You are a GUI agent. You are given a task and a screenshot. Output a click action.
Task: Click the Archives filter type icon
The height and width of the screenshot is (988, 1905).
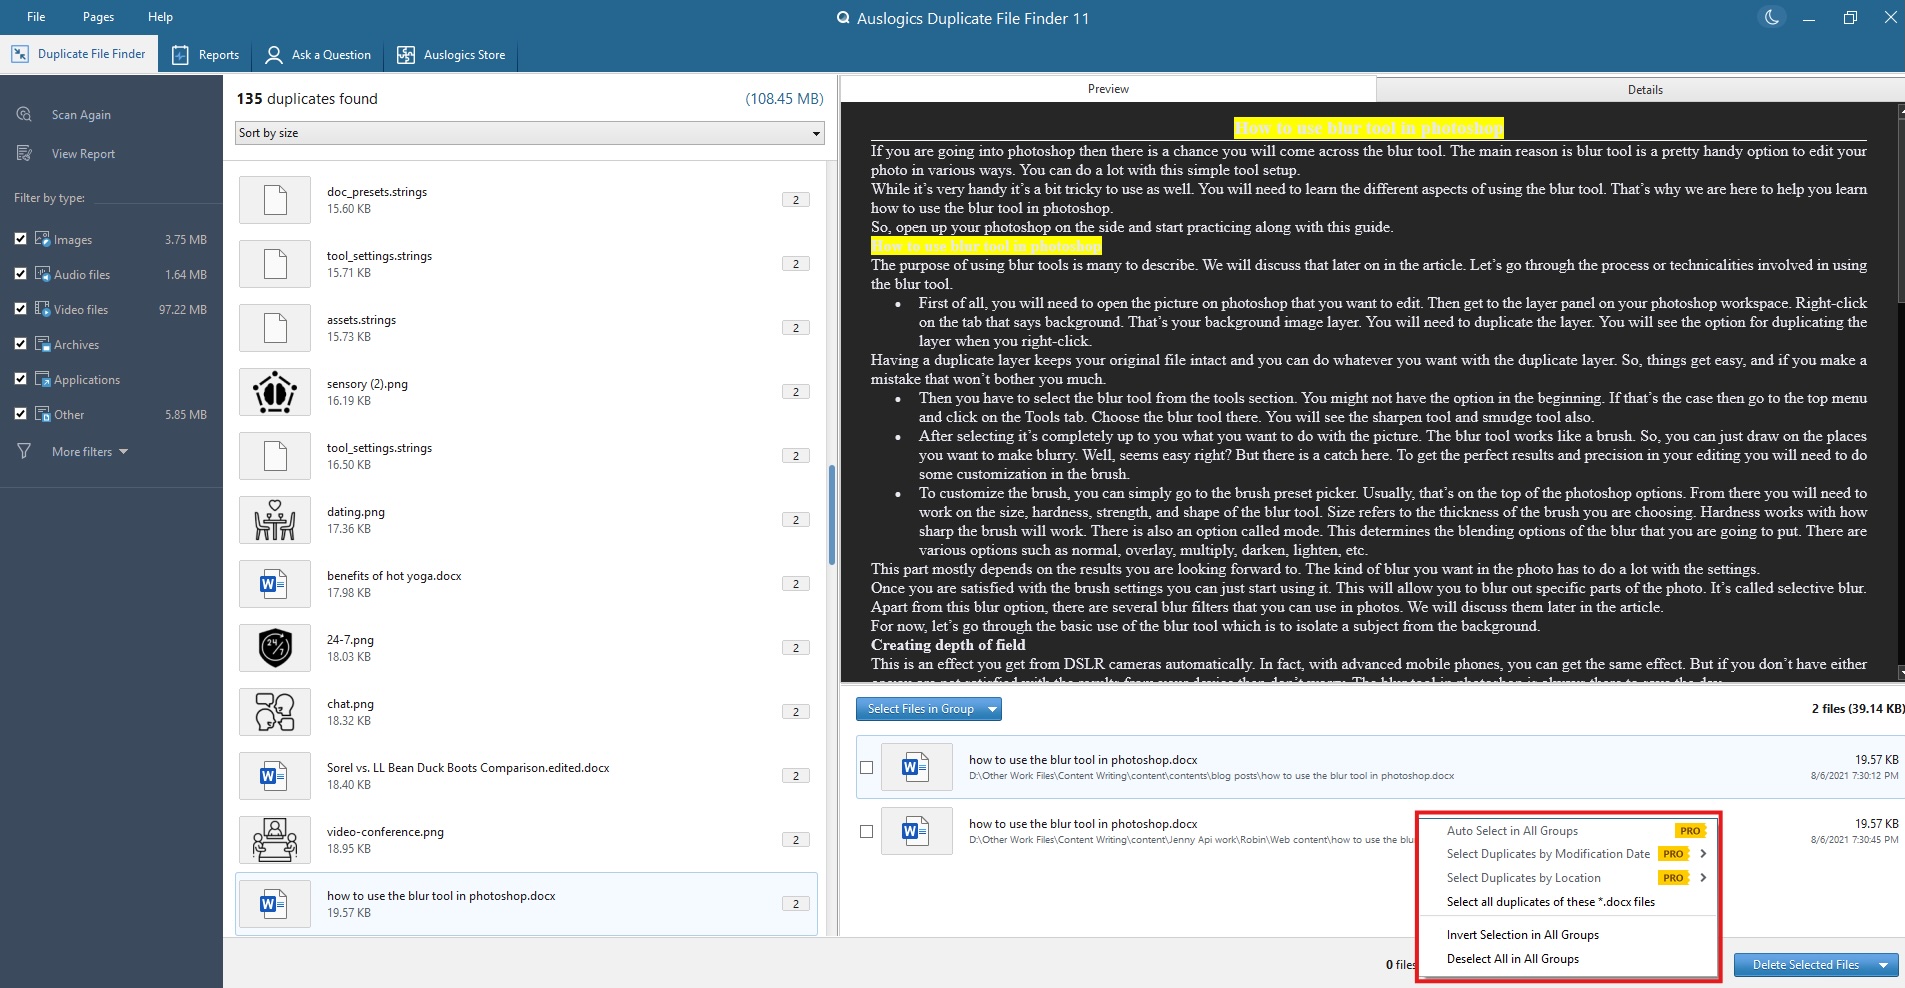(42, 344)
